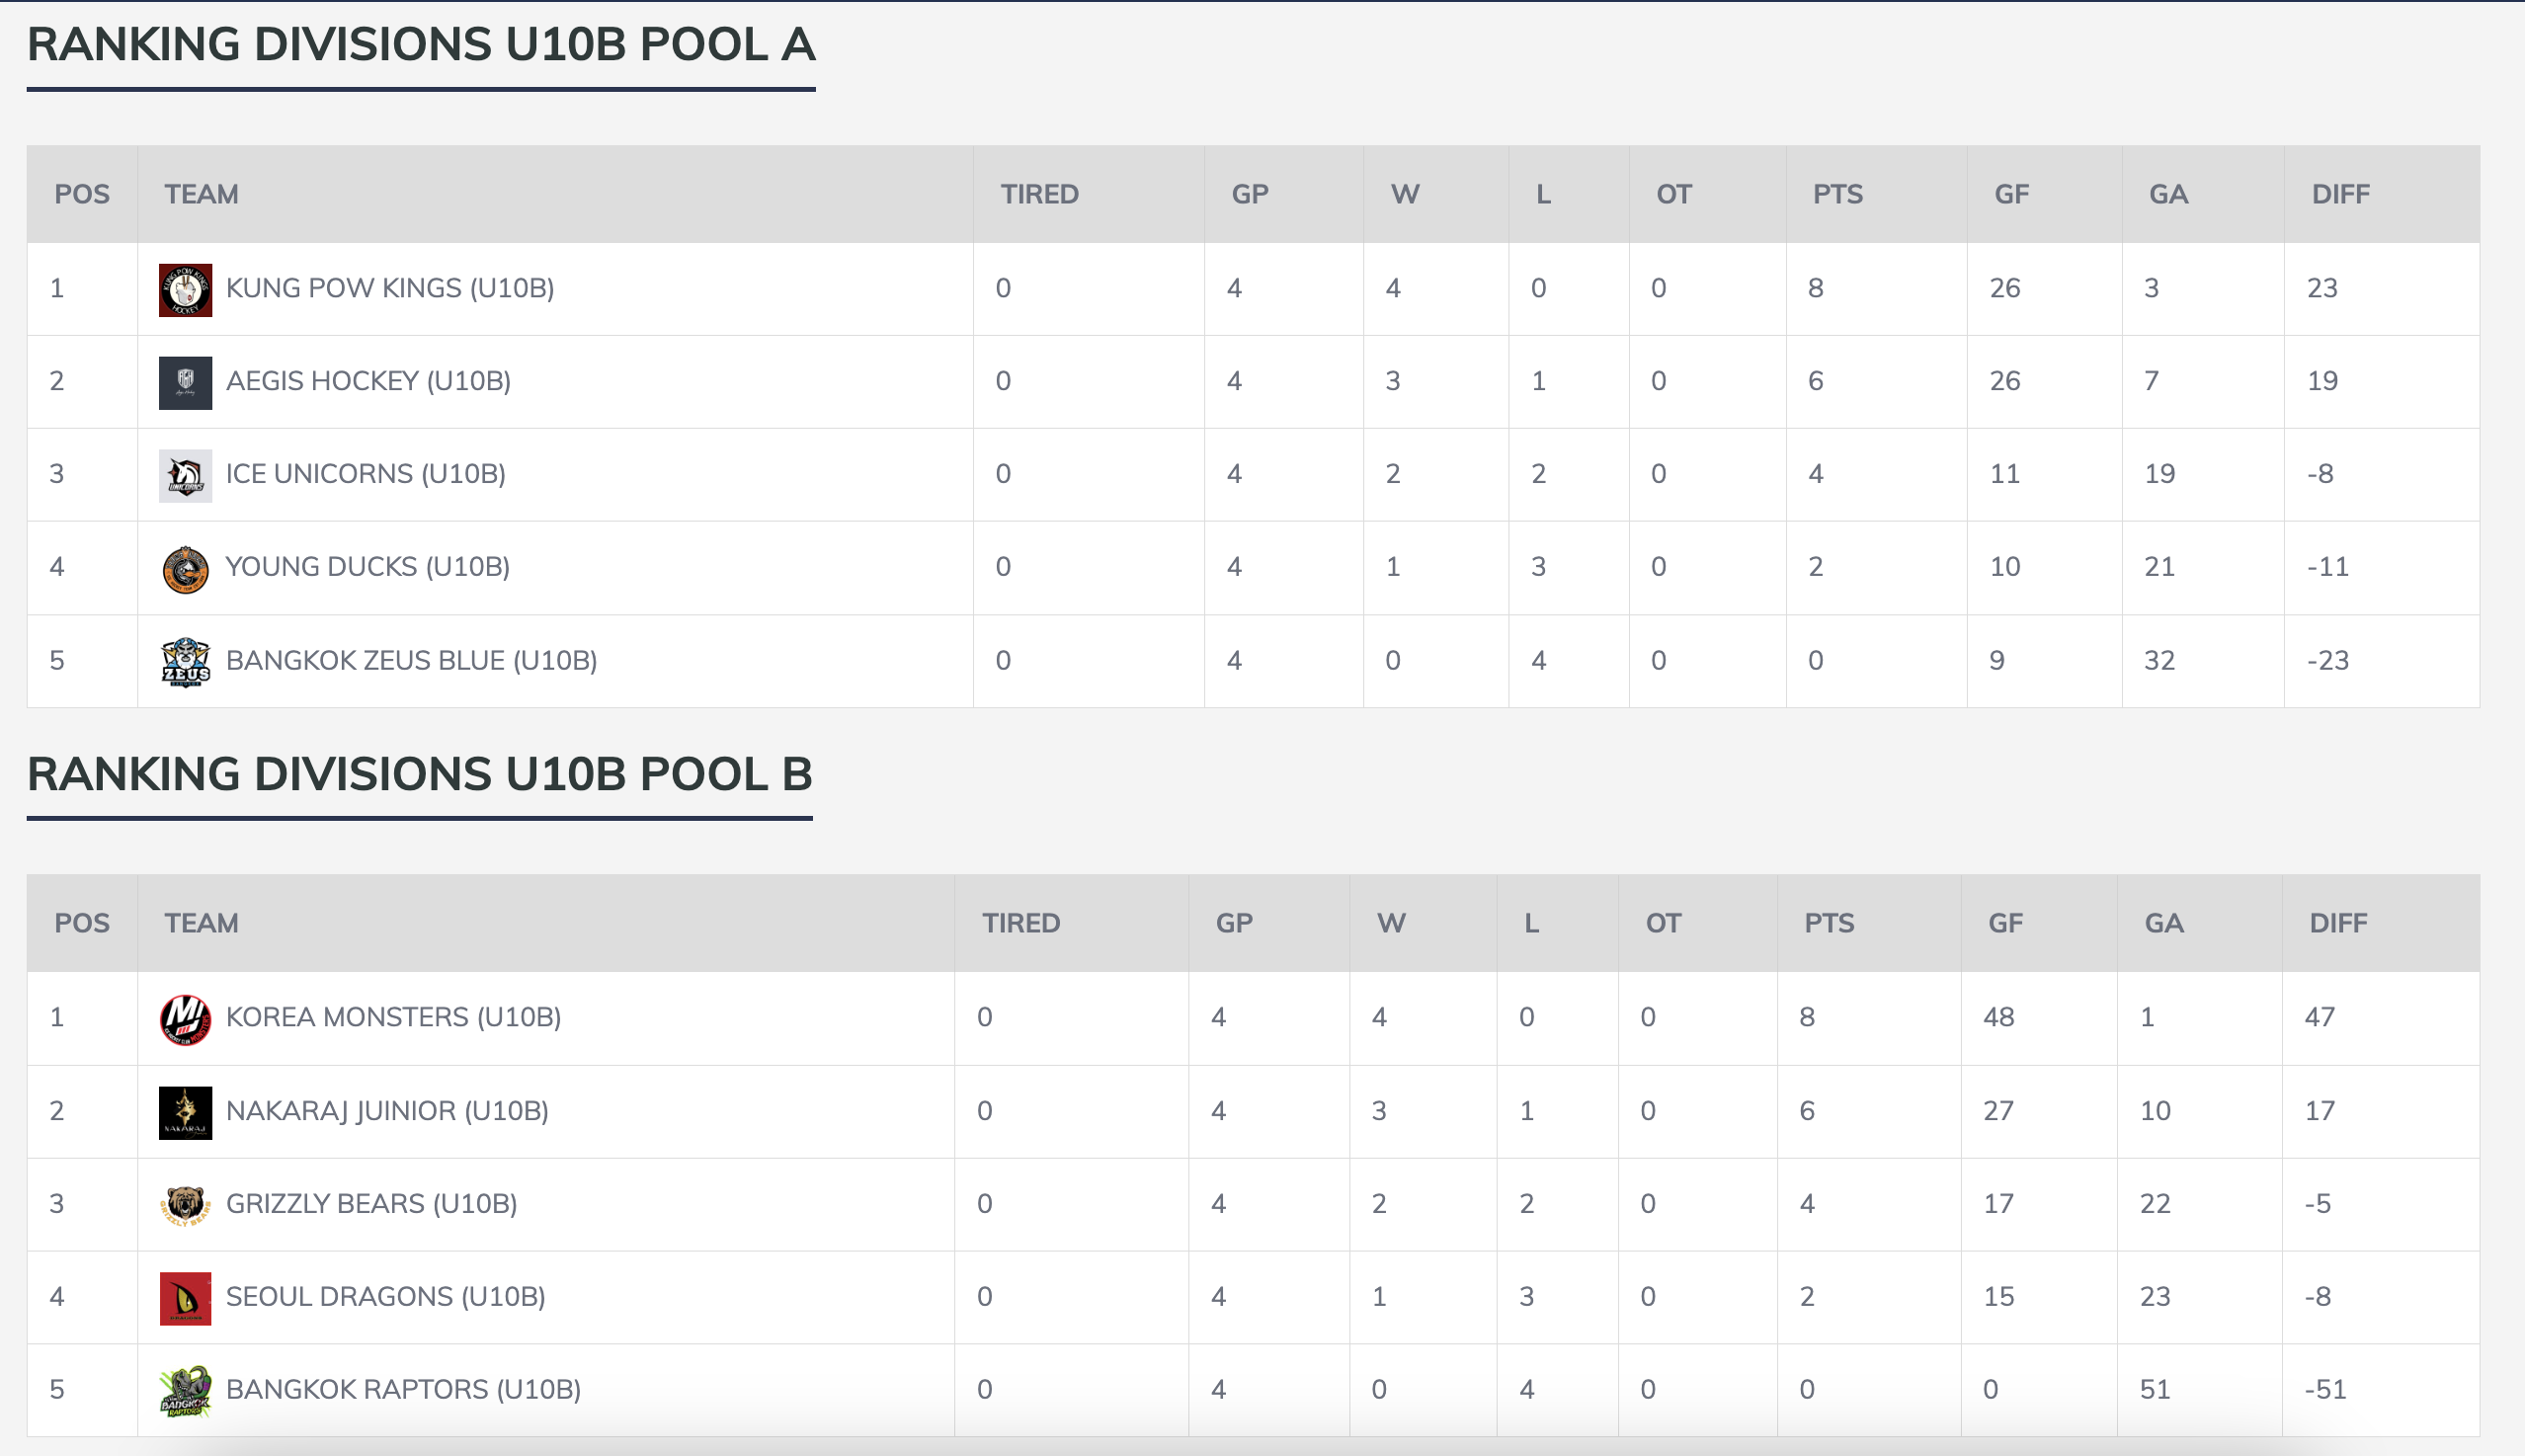Click the Ice Unicorns team logo
2525x1456 pixels.
[185, 476]
